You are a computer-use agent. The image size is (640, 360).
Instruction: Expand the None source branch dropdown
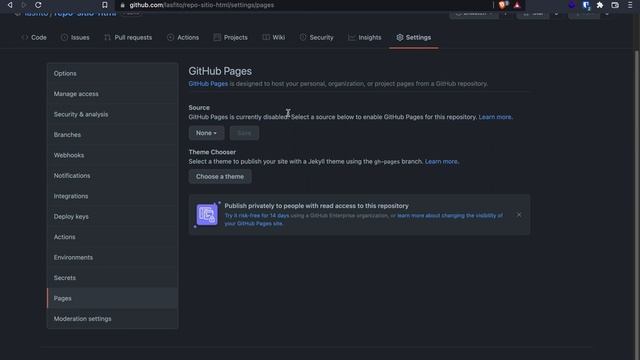tap(206, 133)
